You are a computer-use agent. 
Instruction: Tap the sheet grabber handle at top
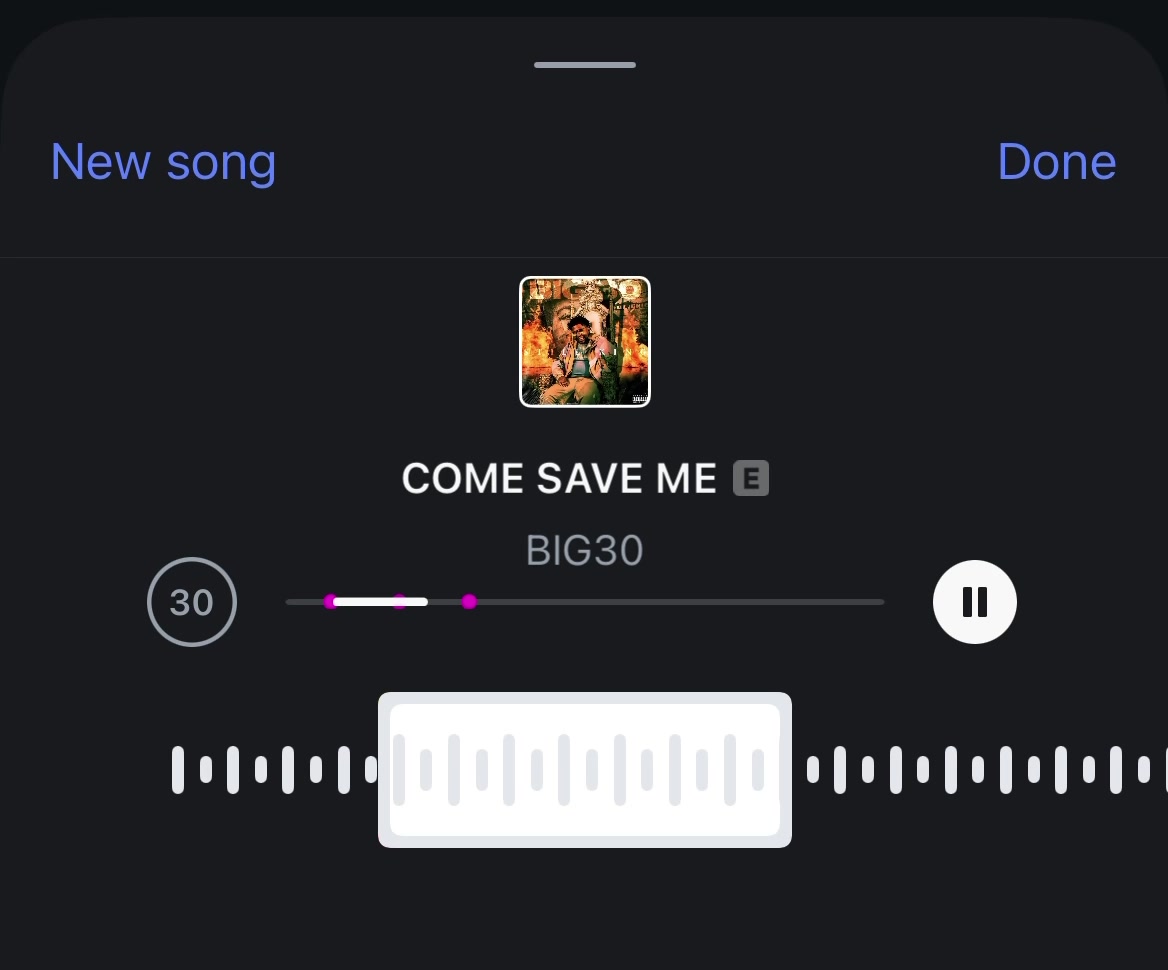tap(585, 65)
